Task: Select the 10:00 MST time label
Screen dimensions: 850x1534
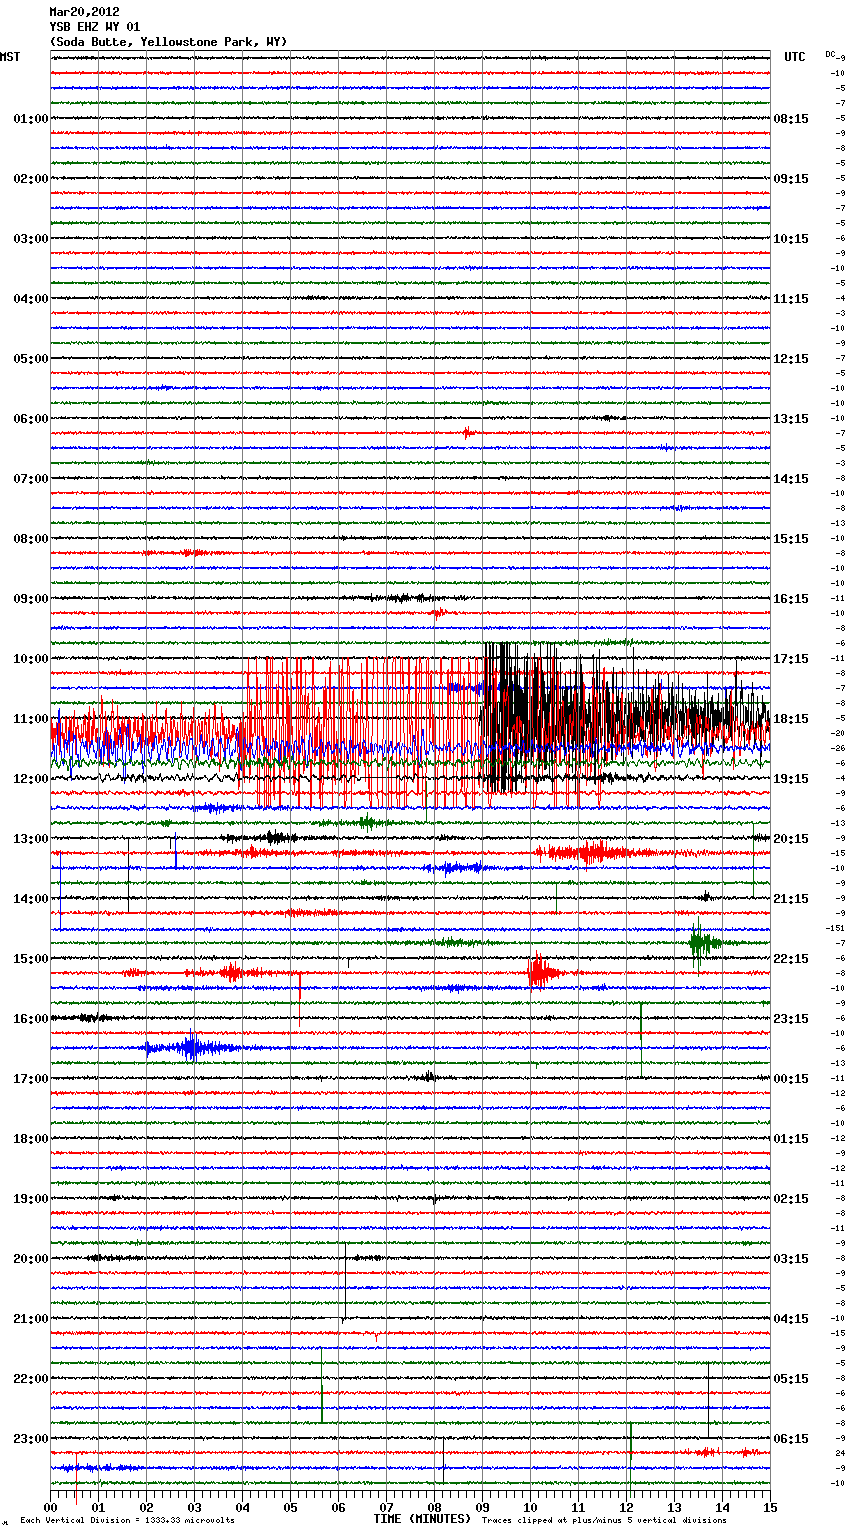Action: click(x=31, y=659)
